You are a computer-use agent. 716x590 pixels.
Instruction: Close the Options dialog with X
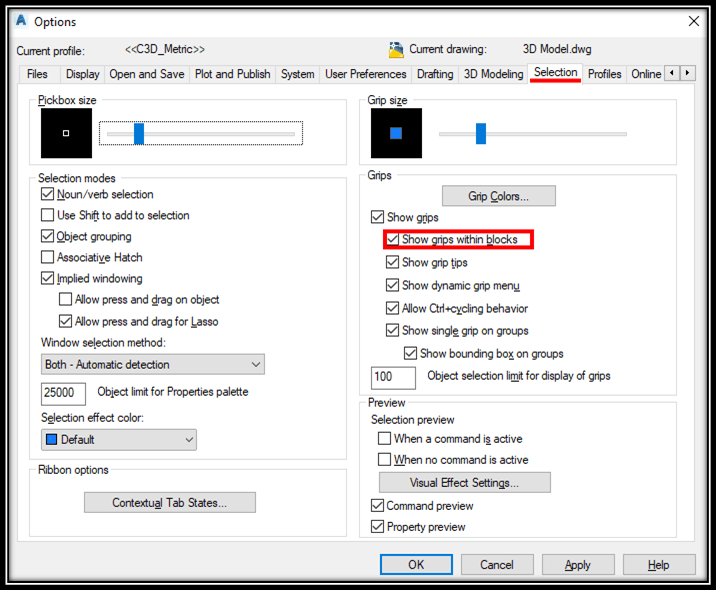694,21
